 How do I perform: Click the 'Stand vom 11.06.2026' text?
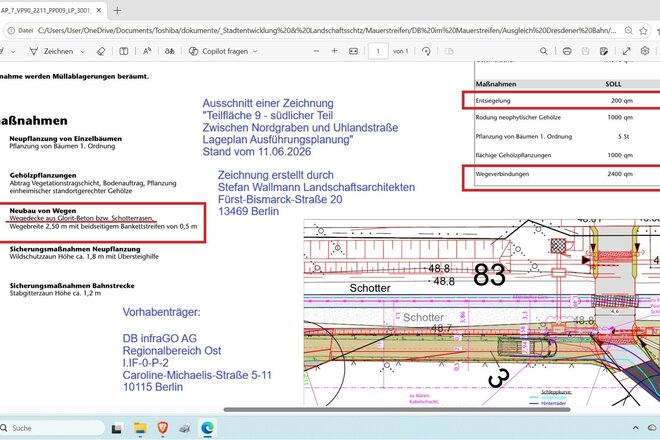click(257, 152)
